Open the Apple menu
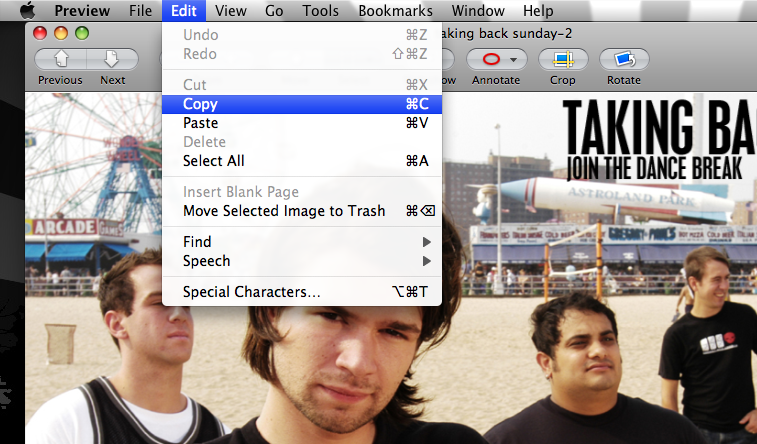This screenshot has height=444, width=757. pos(28,10)
